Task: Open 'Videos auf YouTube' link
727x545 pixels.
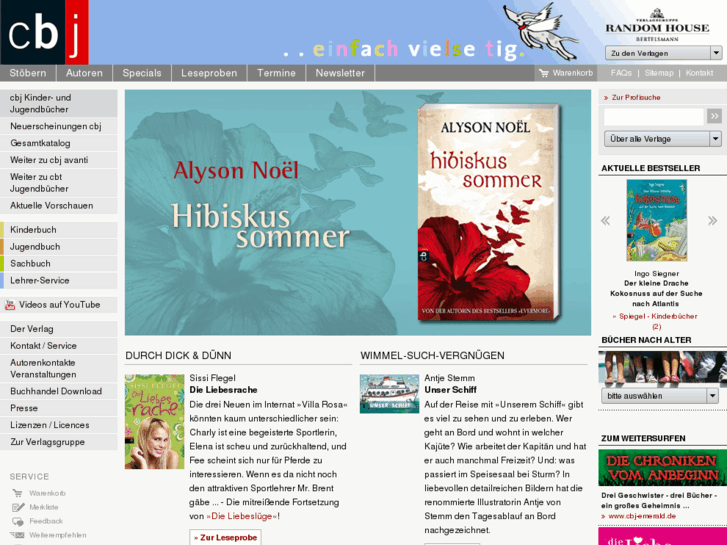Action: pos(59,305)
